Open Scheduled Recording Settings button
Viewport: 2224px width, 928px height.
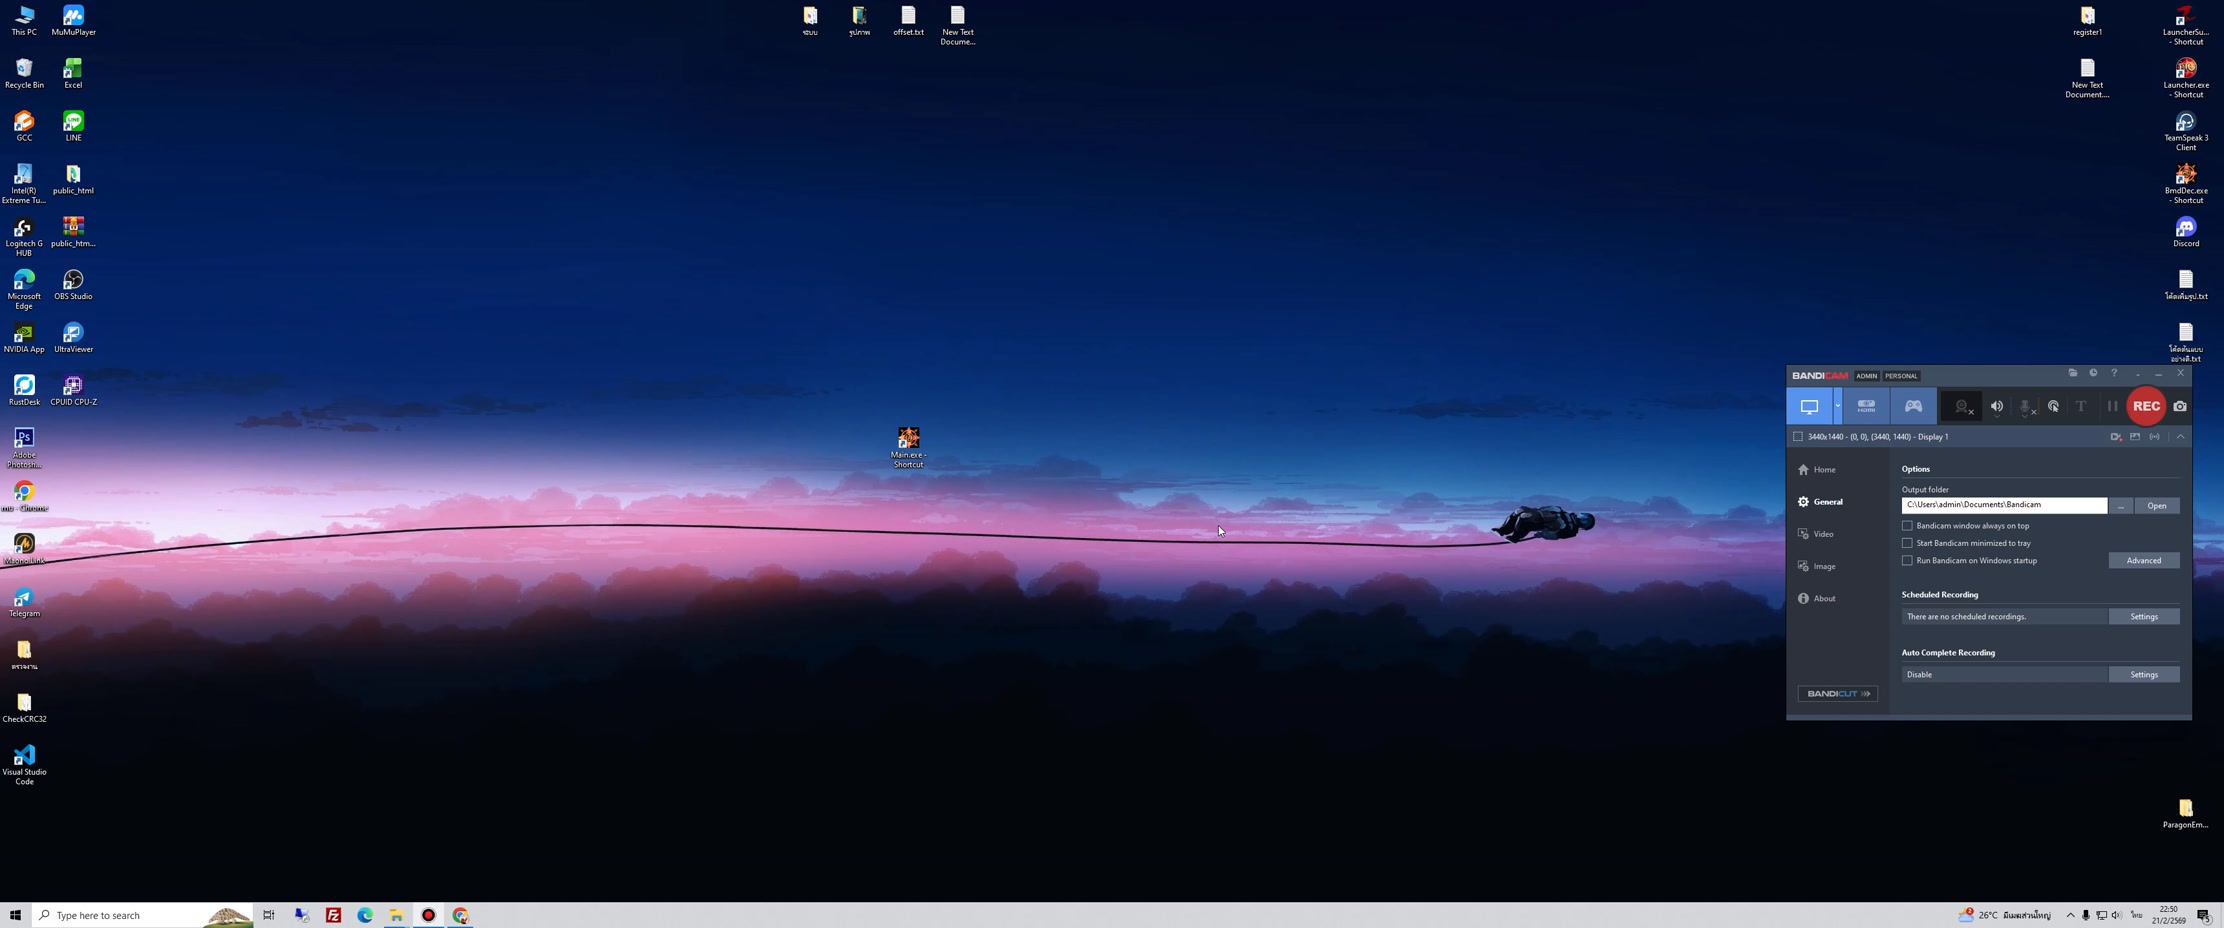pos(2143,617)
